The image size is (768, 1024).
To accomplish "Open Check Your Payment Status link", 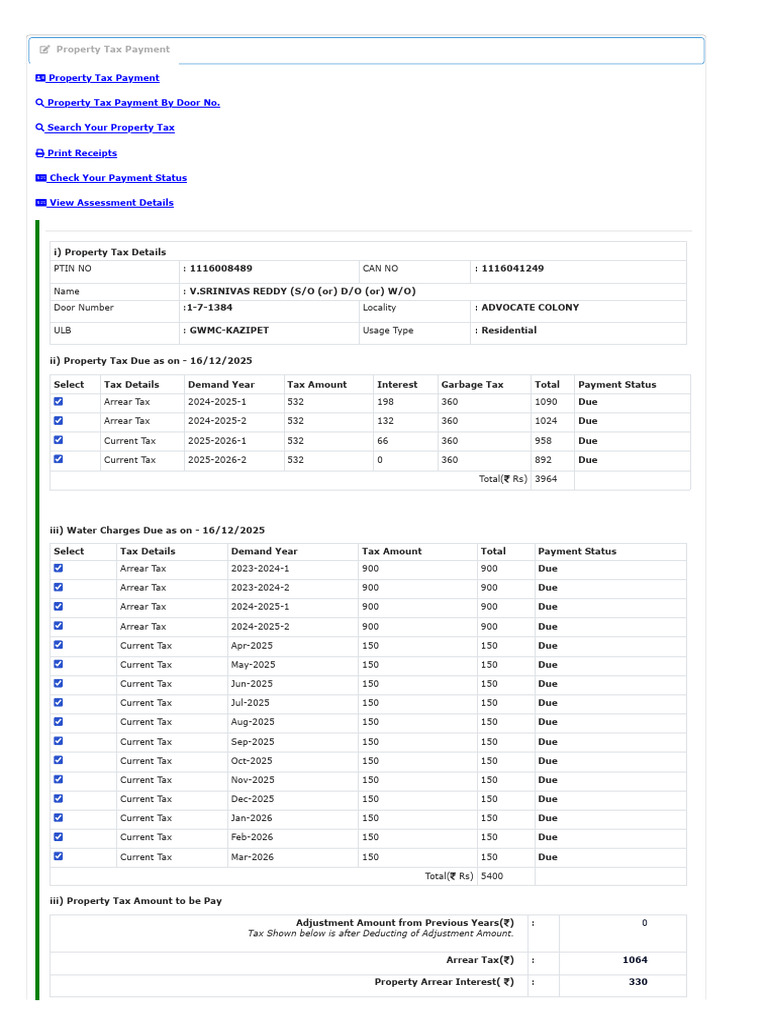I will (x=118, y=178).
